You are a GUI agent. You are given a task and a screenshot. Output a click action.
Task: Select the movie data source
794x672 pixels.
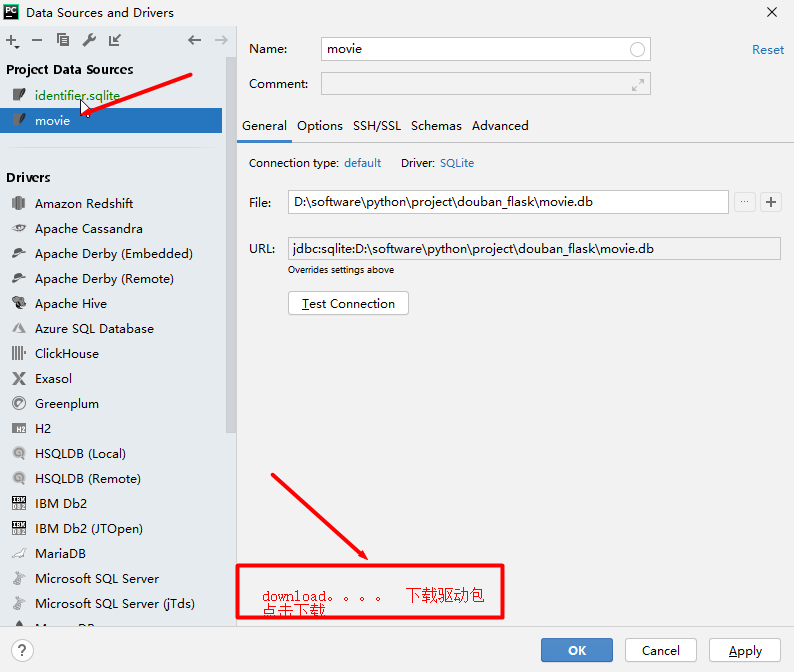pos(111,121)
